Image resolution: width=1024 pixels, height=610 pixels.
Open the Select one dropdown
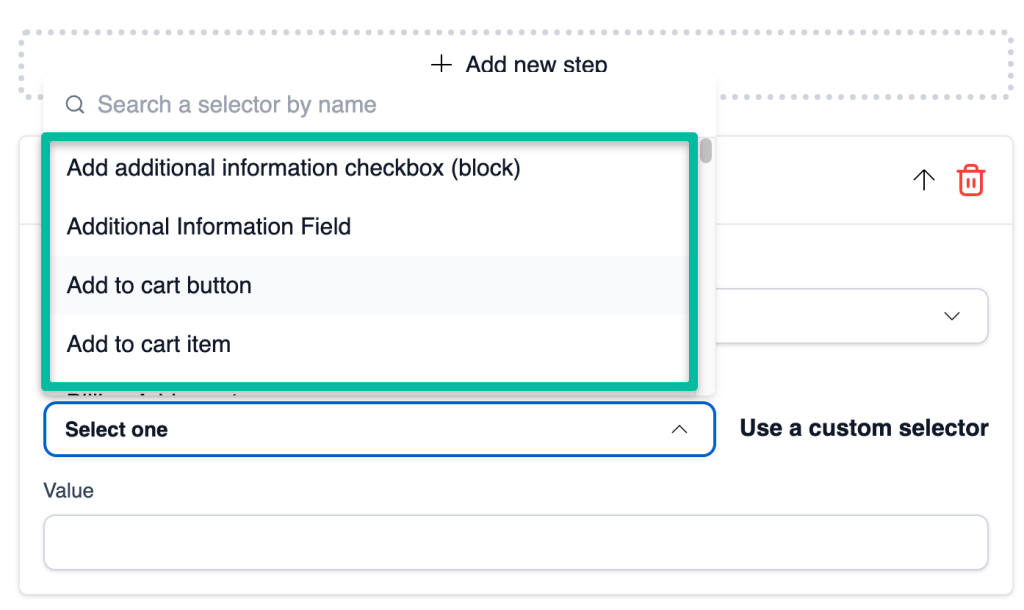[379, 429]
